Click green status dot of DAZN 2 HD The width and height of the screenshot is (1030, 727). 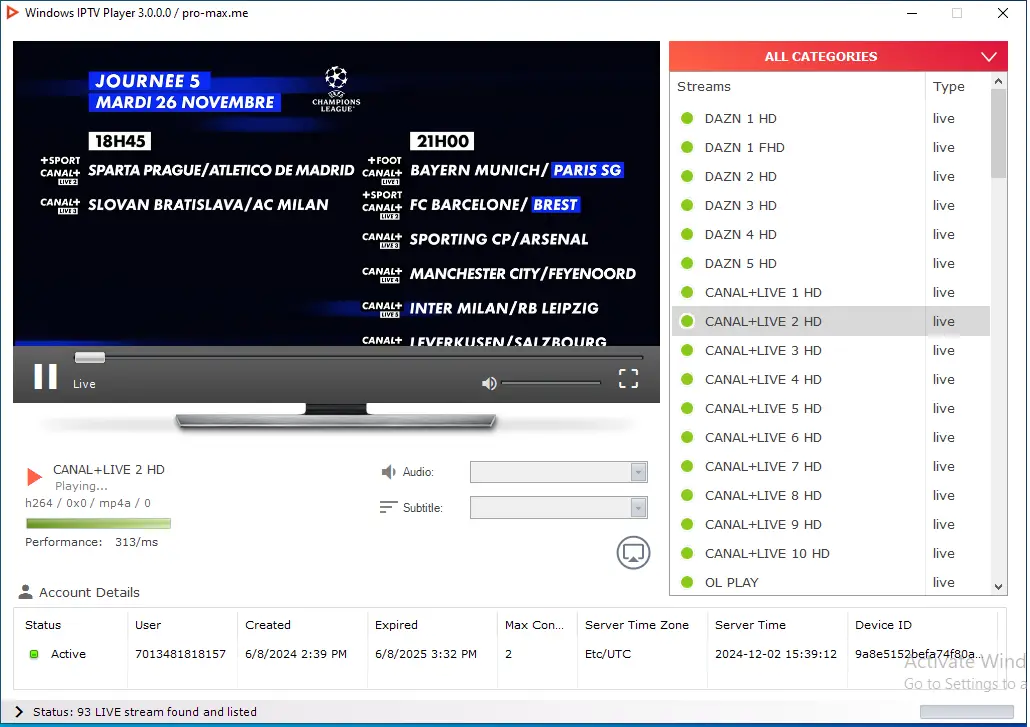687,176
